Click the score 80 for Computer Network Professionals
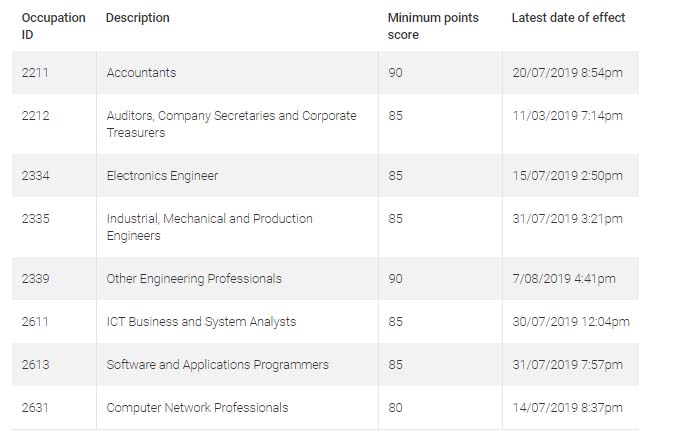 tap(395, 407)
